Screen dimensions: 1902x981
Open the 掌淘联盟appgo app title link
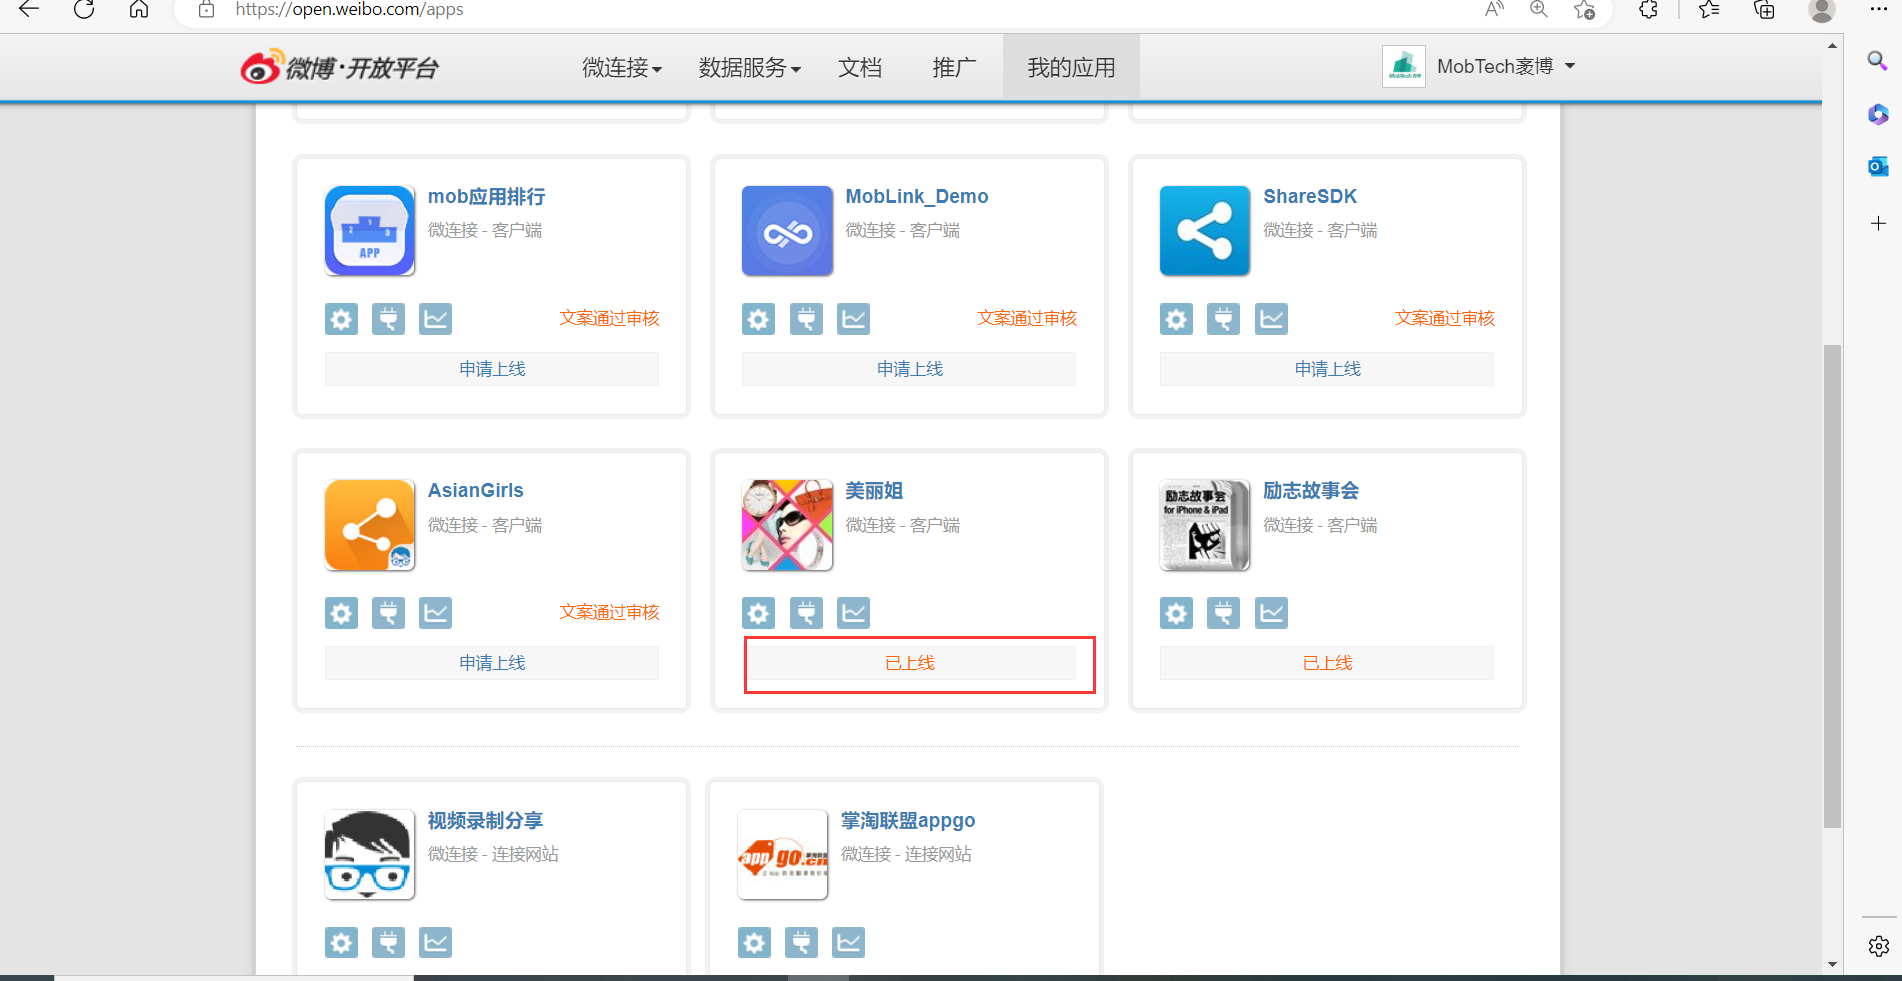pyautogui.click(x=908, y=821)
